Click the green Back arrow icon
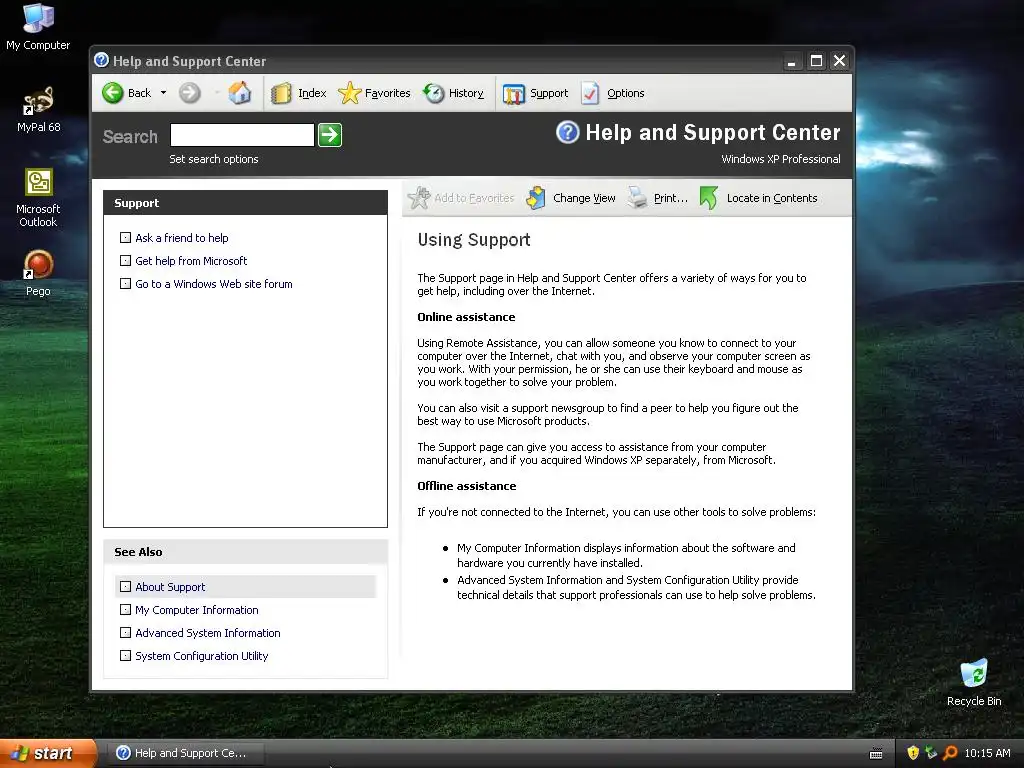 tap(112, 93)
